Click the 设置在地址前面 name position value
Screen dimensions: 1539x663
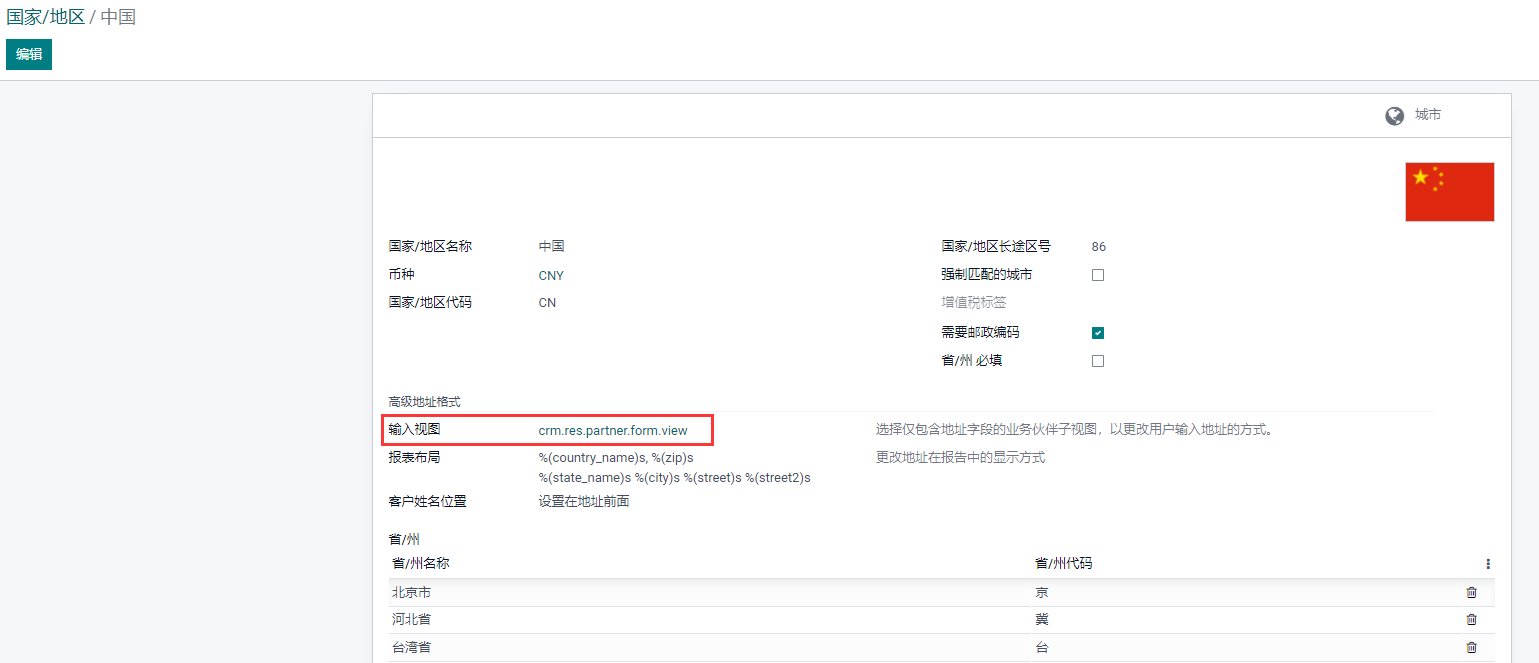coord(584,502)
